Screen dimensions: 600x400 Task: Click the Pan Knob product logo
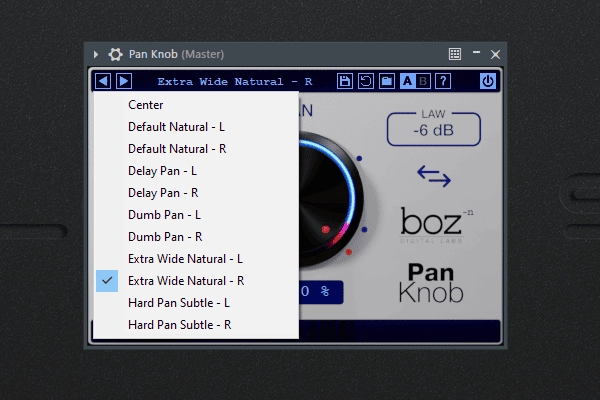pyautogui.click(x=431, y=283)
